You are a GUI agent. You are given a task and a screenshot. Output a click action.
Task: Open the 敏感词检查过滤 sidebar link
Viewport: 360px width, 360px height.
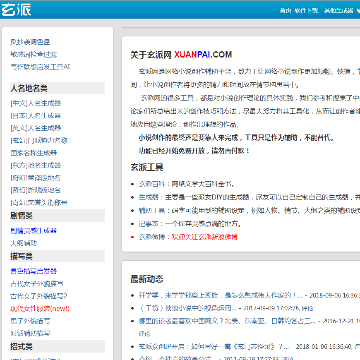point(33,54)
